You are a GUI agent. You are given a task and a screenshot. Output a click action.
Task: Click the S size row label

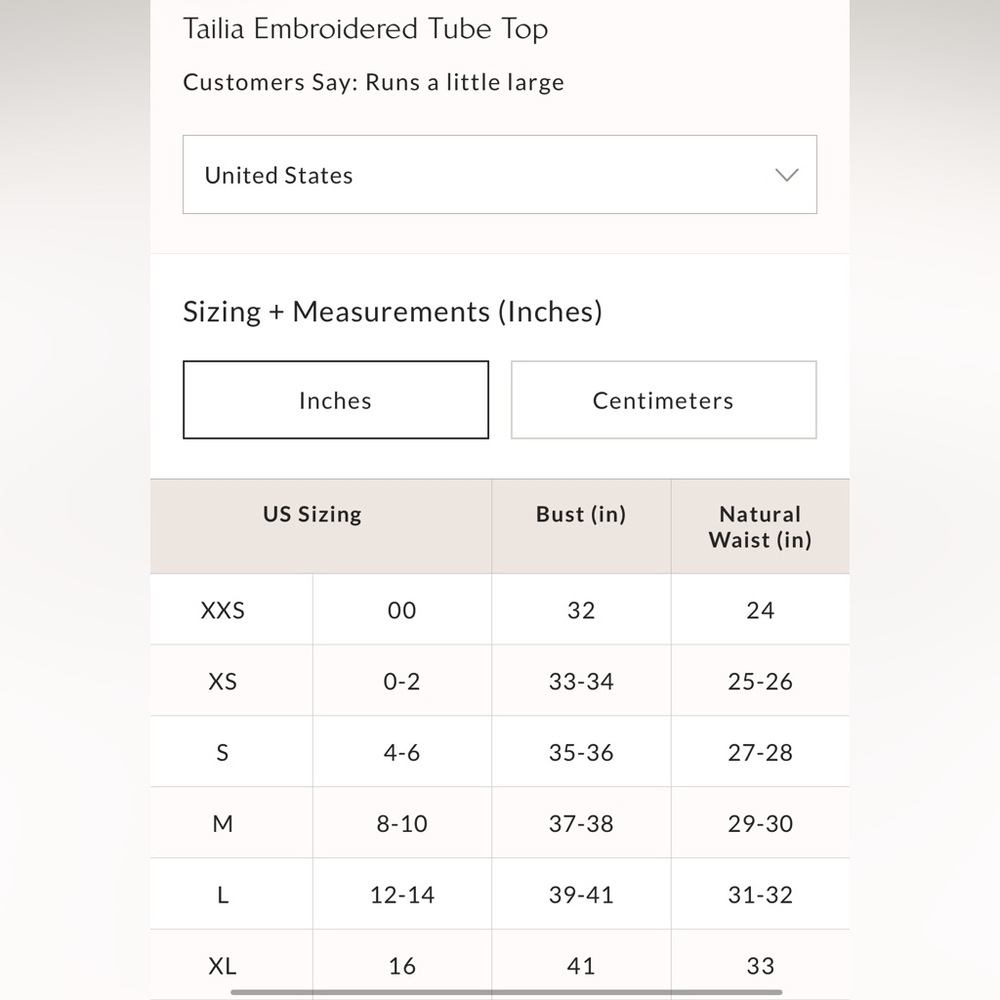[223, 753]
